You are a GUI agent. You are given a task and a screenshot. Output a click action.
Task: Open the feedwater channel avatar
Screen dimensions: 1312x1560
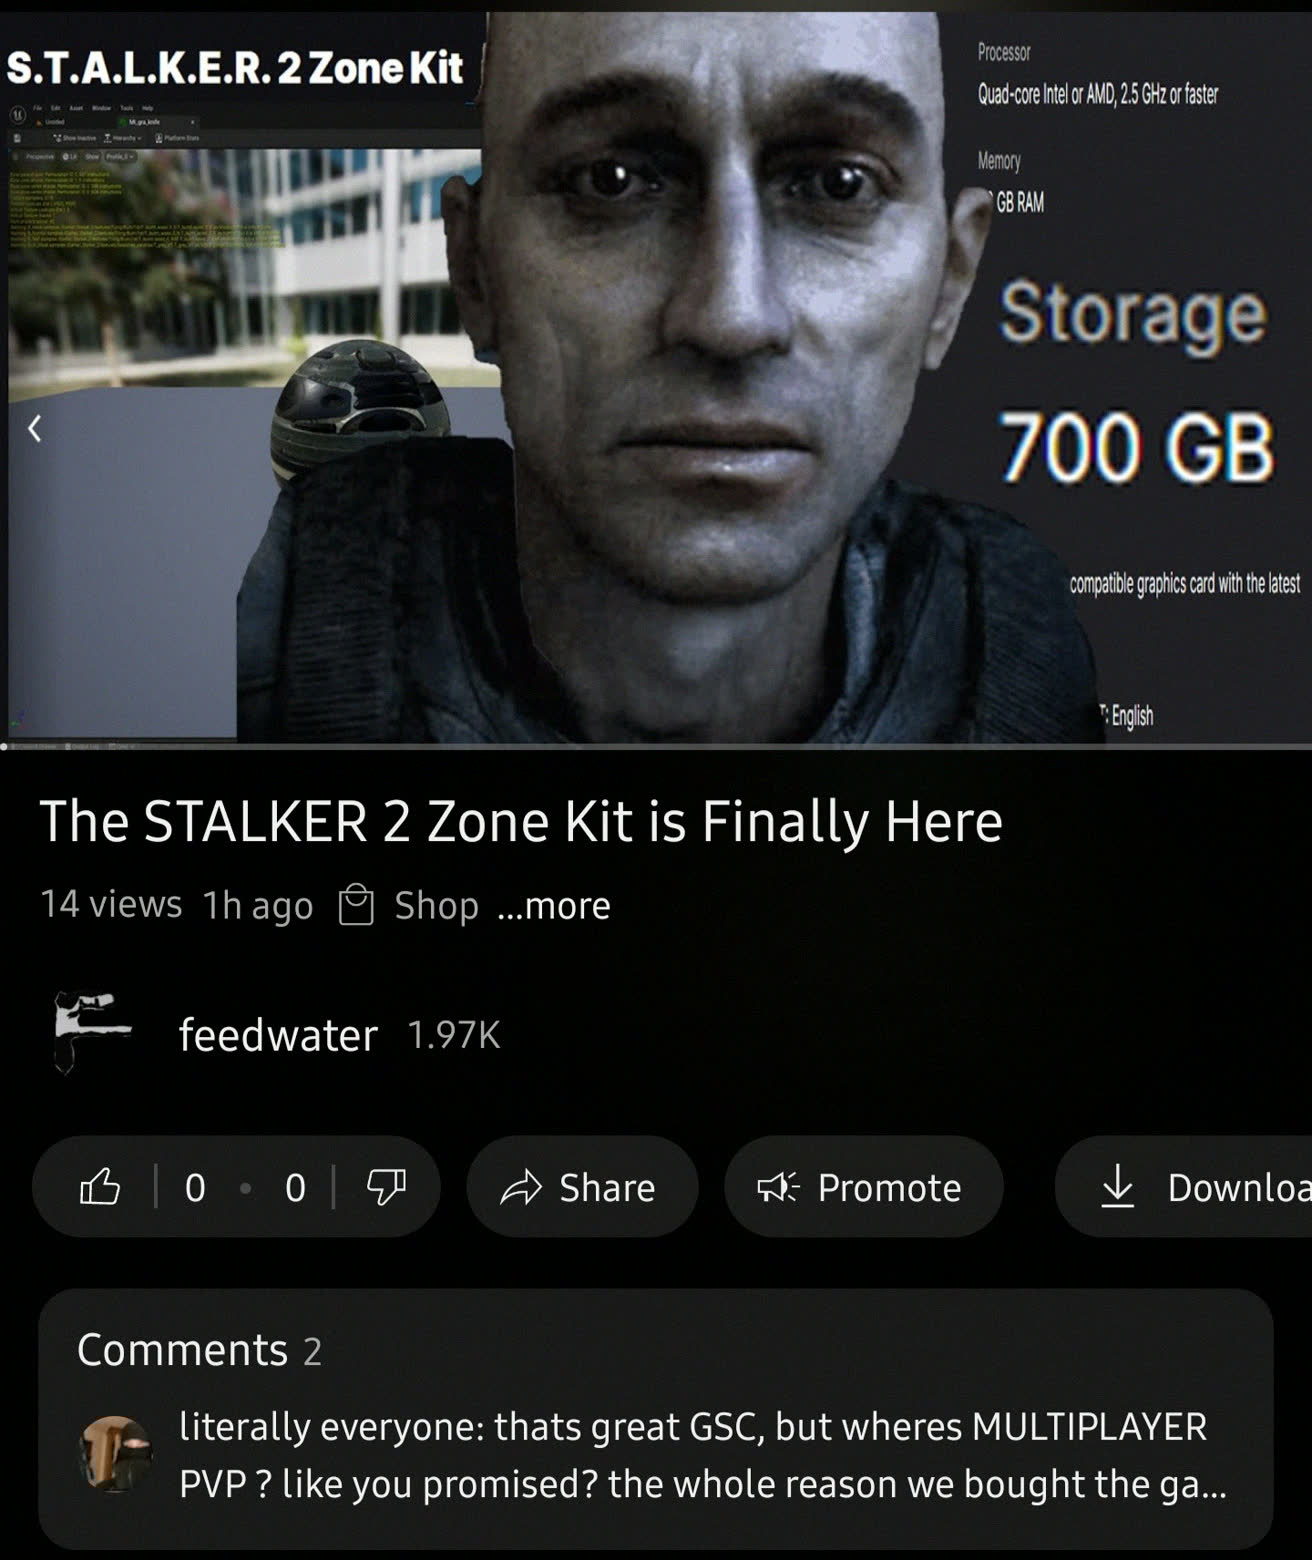91,1033
